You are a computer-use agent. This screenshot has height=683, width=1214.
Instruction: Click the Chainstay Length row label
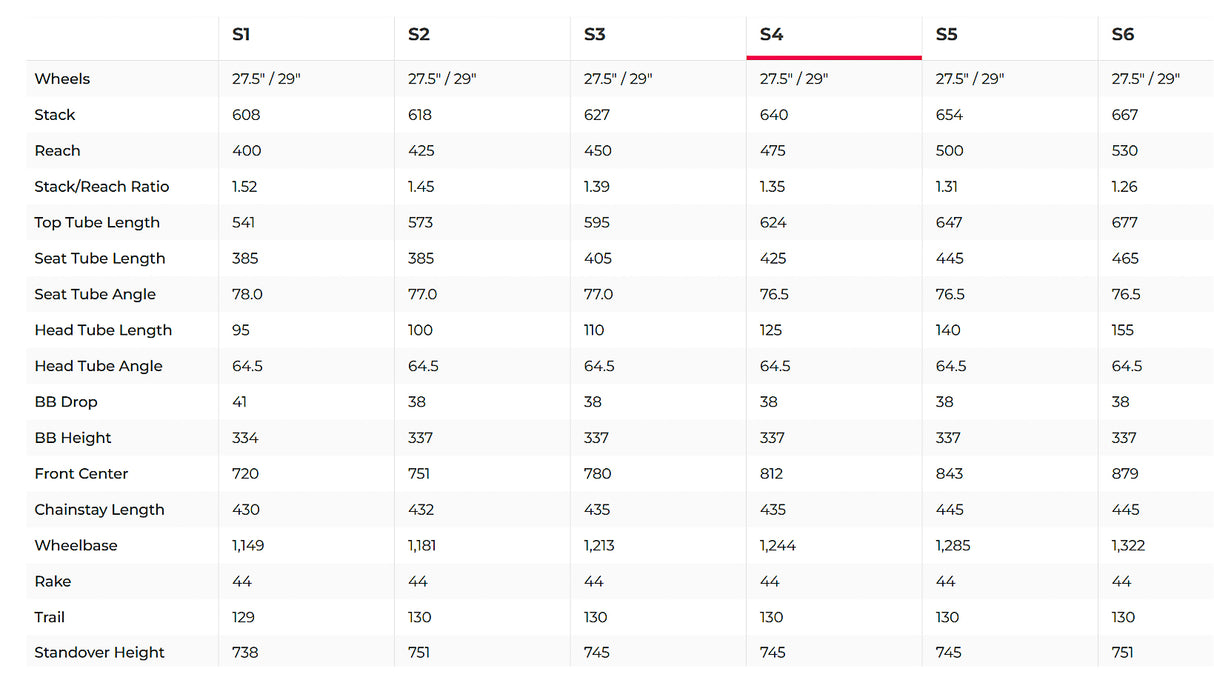pyautogui.click(x=99, y=510)
